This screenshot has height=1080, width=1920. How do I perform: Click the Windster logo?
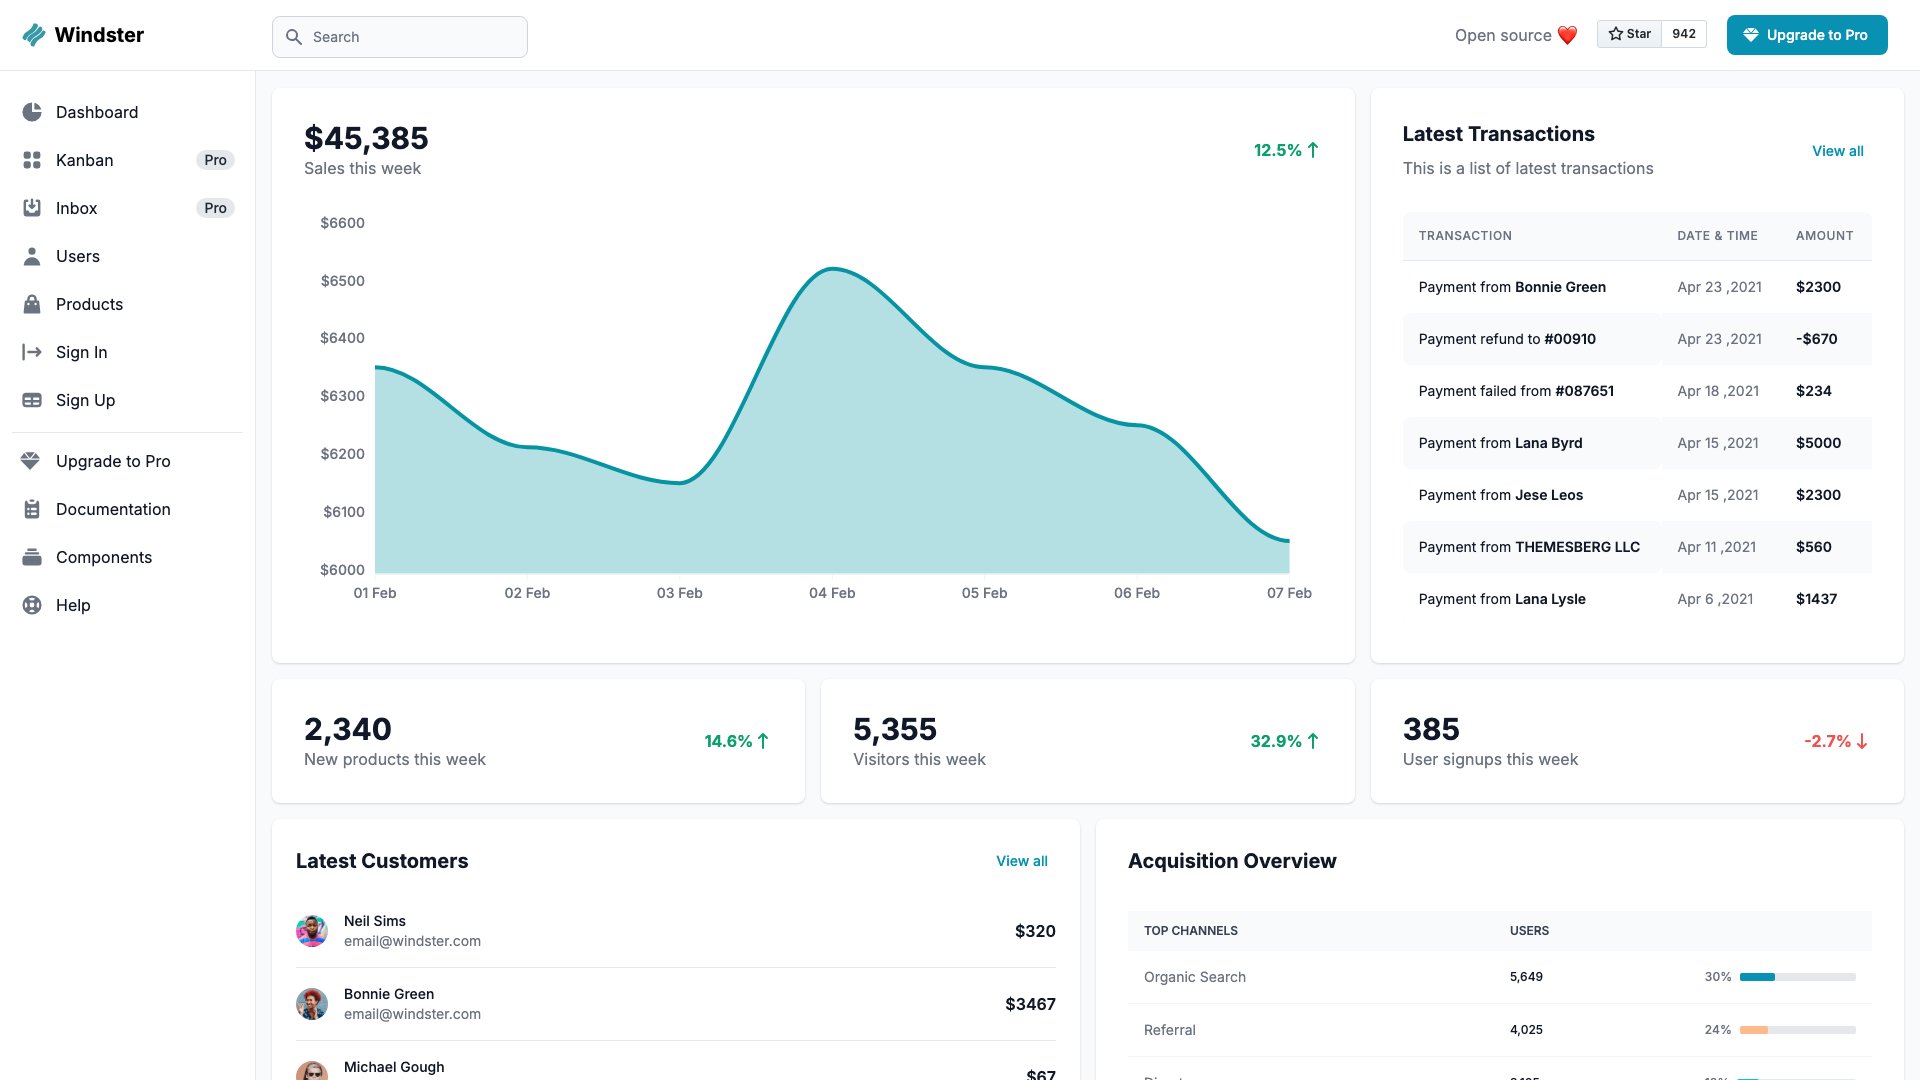pyautogui.click(x=84, y=34)
